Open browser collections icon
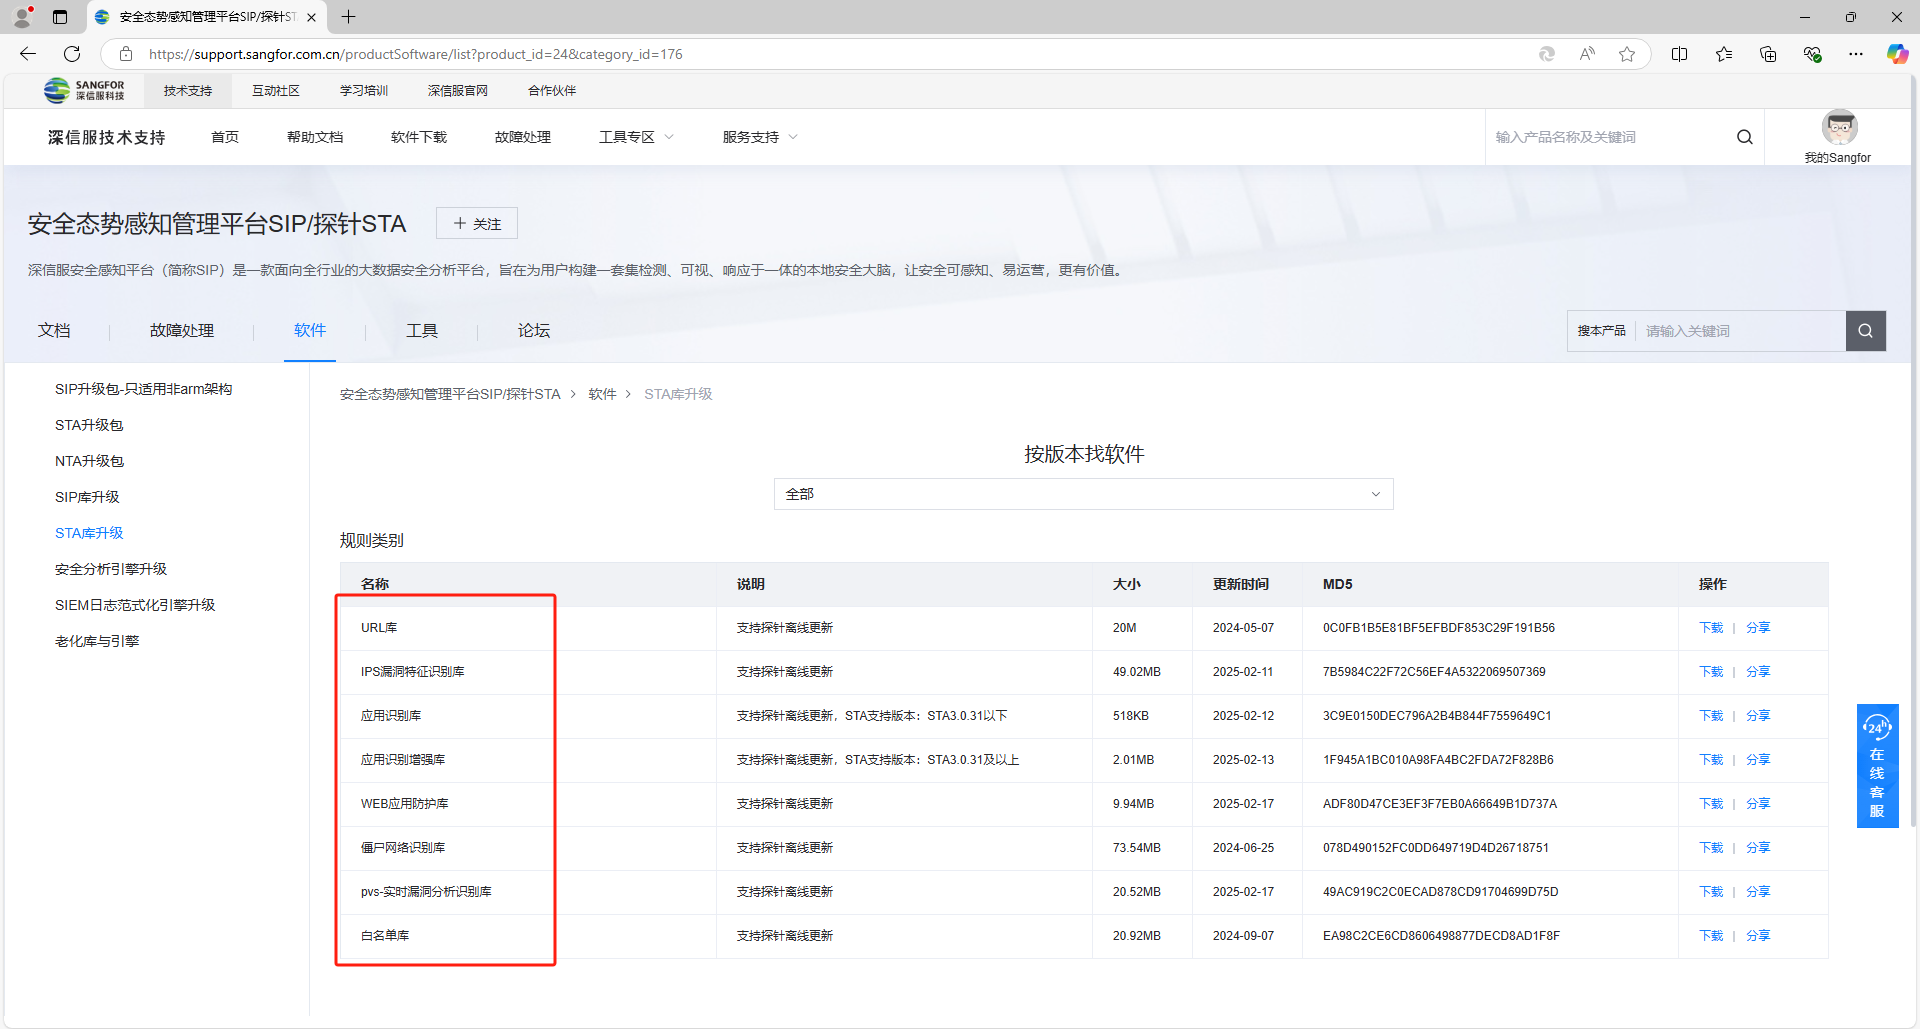The width and height of the screenshot is (1920, 1029). tap(1768, 54)
